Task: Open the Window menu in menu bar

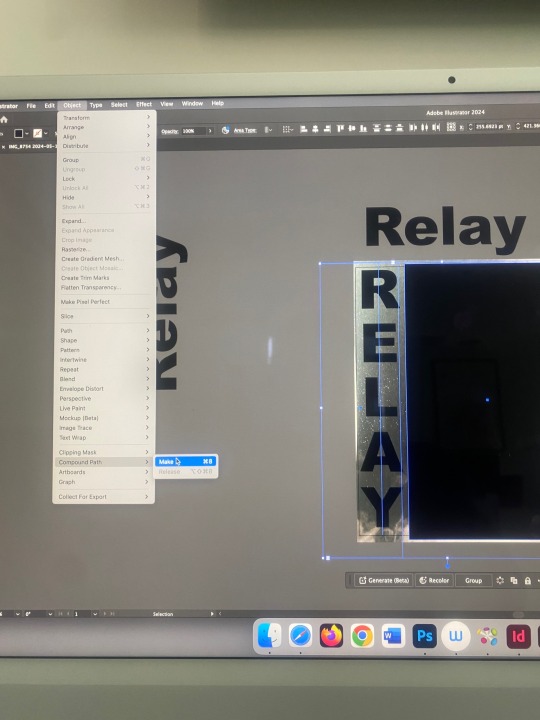Action: (192, 103)
